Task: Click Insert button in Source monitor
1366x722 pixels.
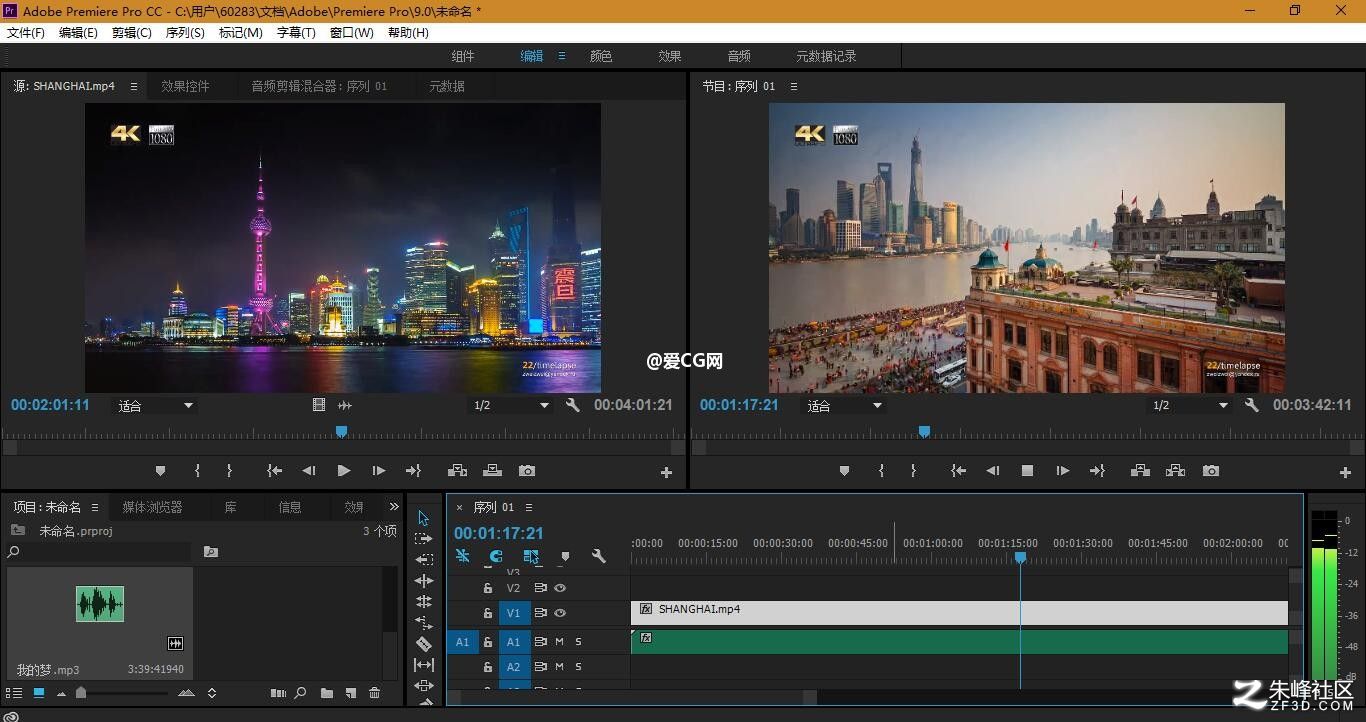Action: [x=457, y=470]
